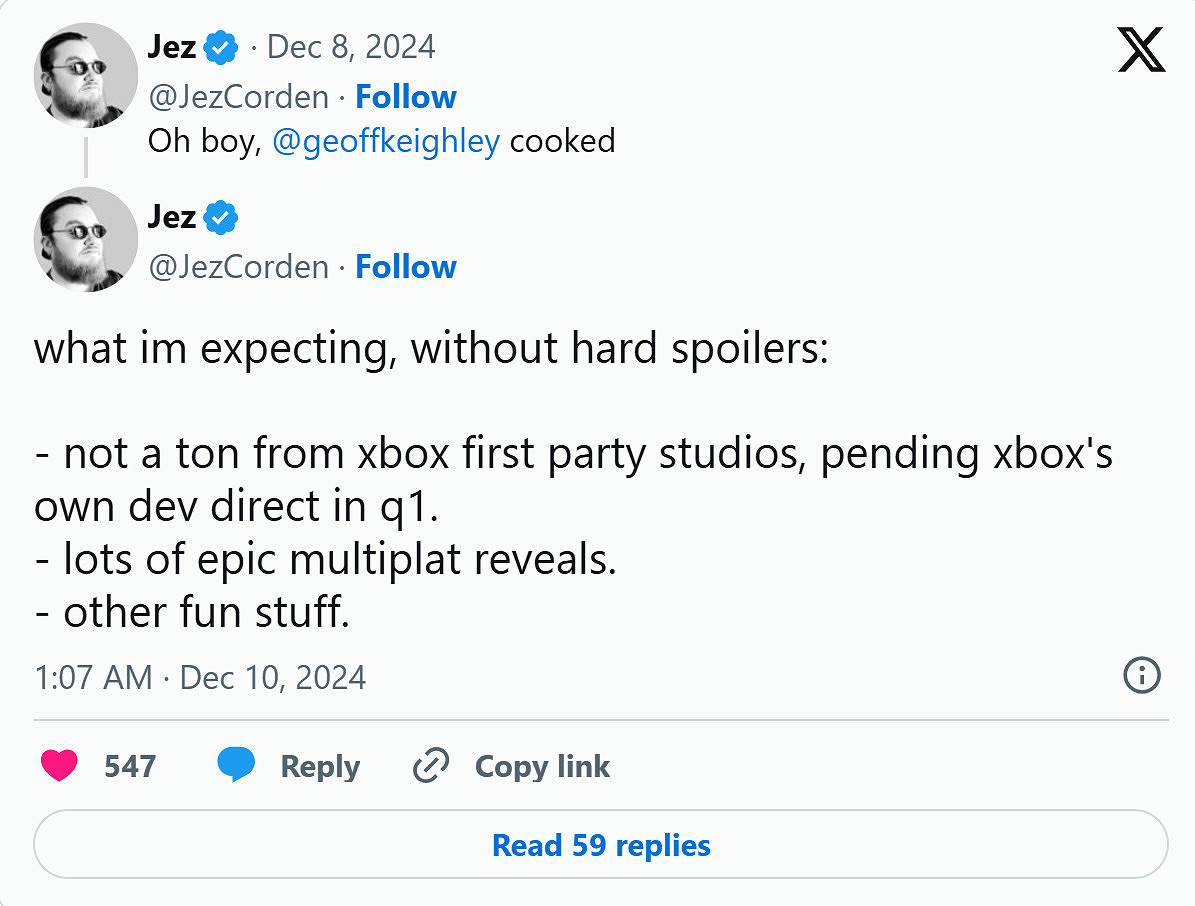Screen dimensions: 1195x906
Task: Click the Copy link chain icon
Action: [x=430, y=766]
